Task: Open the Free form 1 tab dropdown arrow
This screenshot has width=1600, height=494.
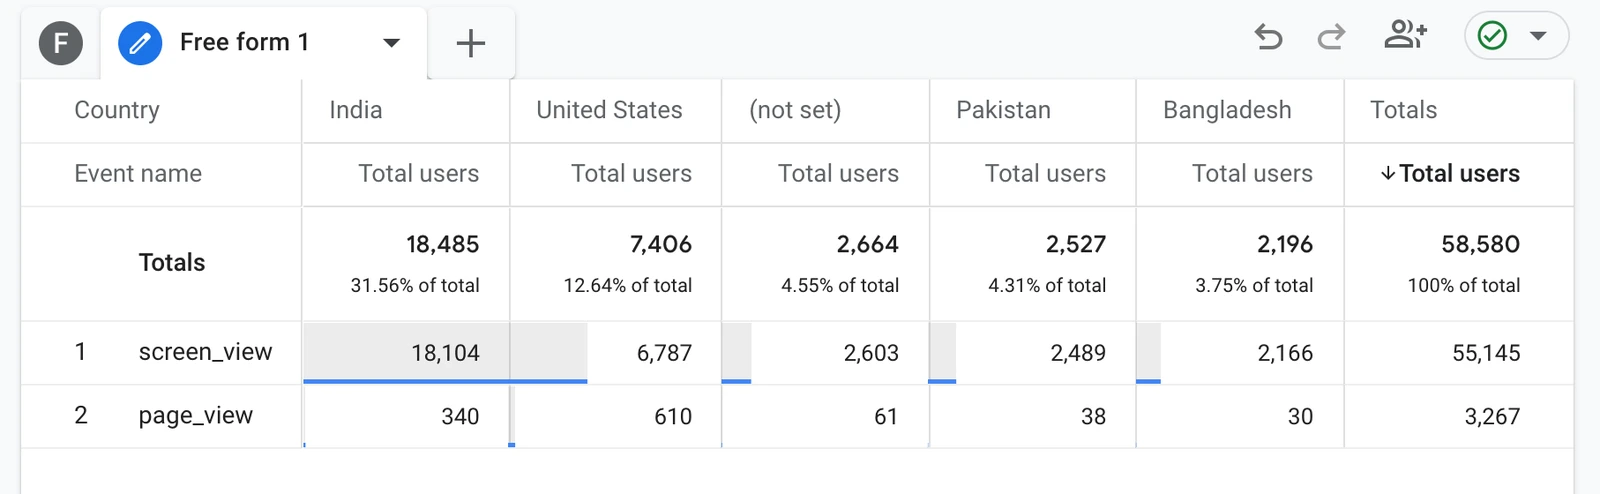Action: point(392,42)
